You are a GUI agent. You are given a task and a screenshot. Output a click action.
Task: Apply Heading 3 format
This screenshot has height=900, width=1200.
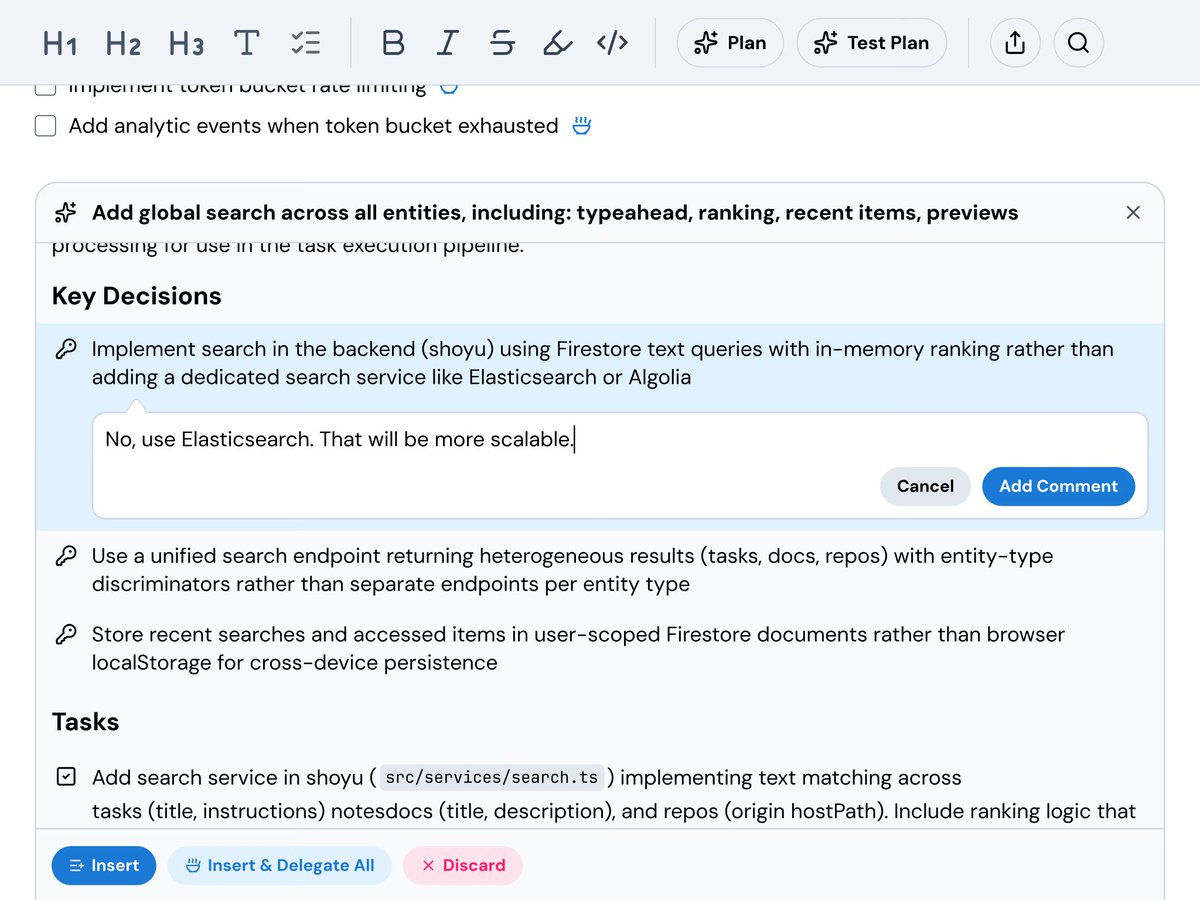click(x=186, y=43)
